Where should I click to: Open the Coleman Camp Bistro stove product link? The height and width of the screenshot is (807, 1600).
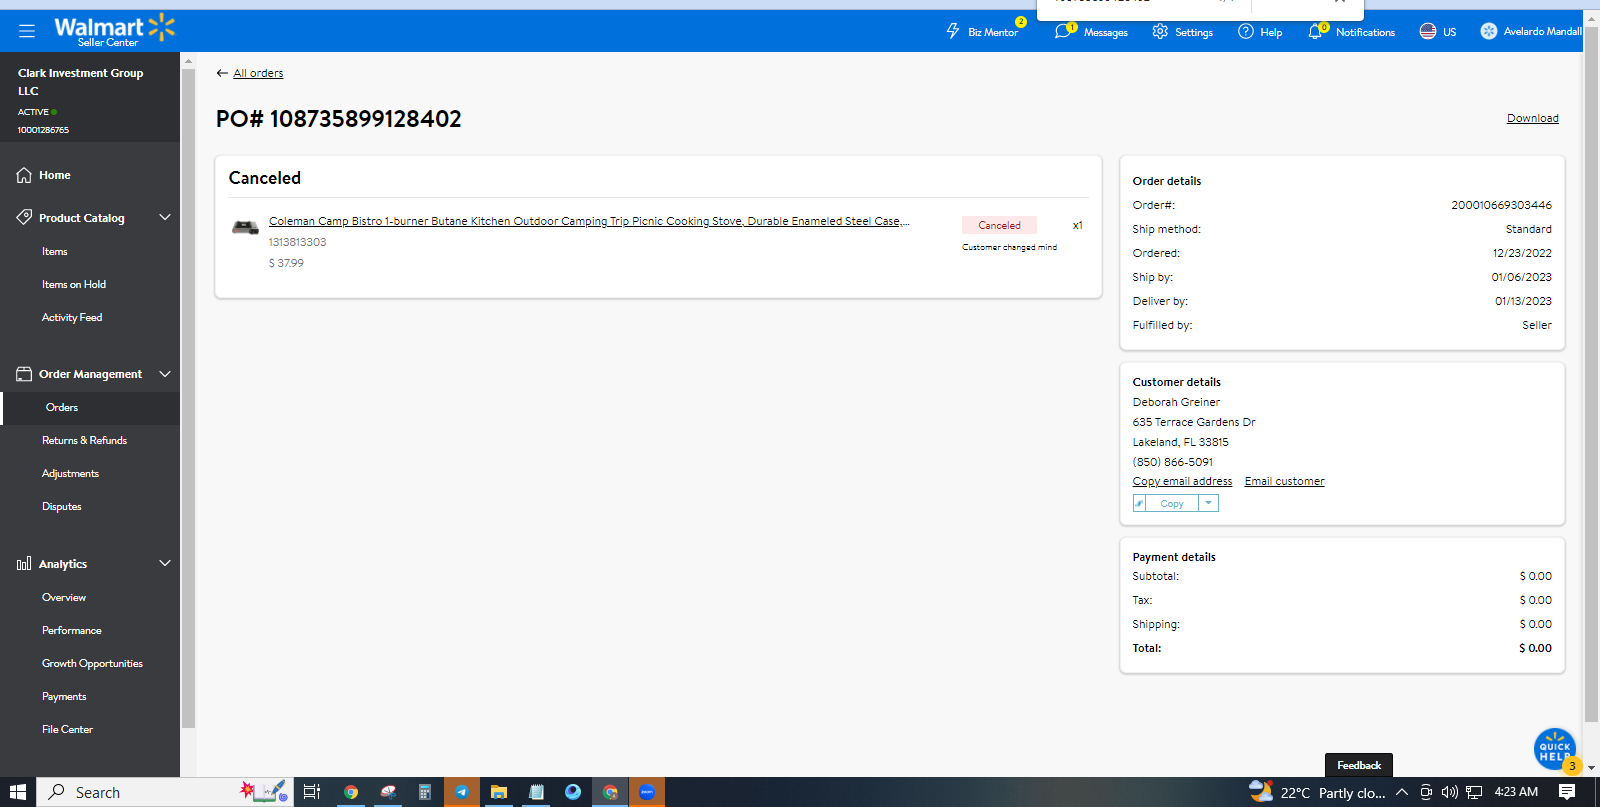pyautogui.click(x=589, y=221)
